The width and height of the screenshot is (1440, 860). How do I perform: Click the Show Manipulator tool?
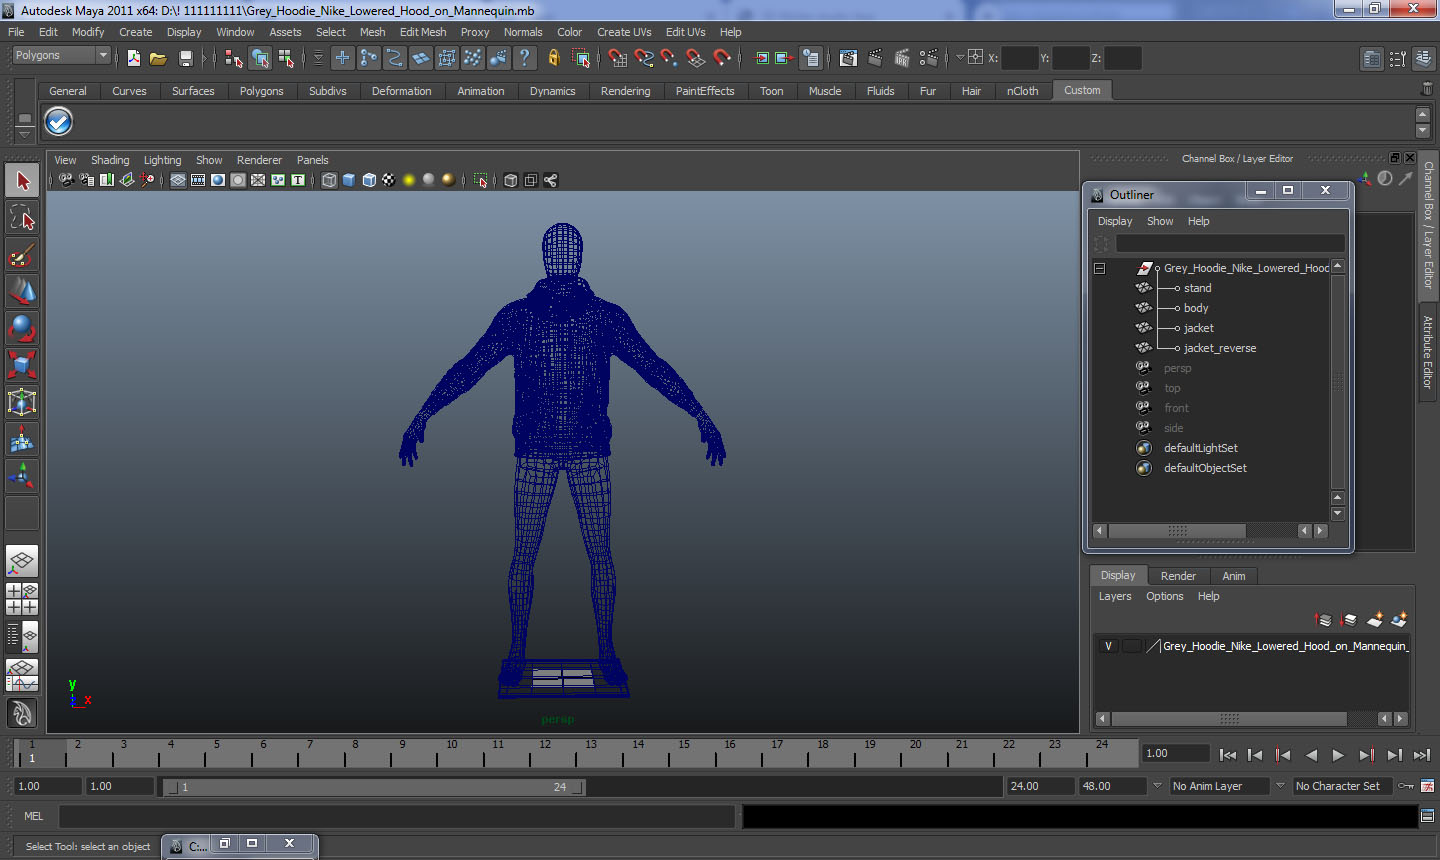tap(22, 476)
